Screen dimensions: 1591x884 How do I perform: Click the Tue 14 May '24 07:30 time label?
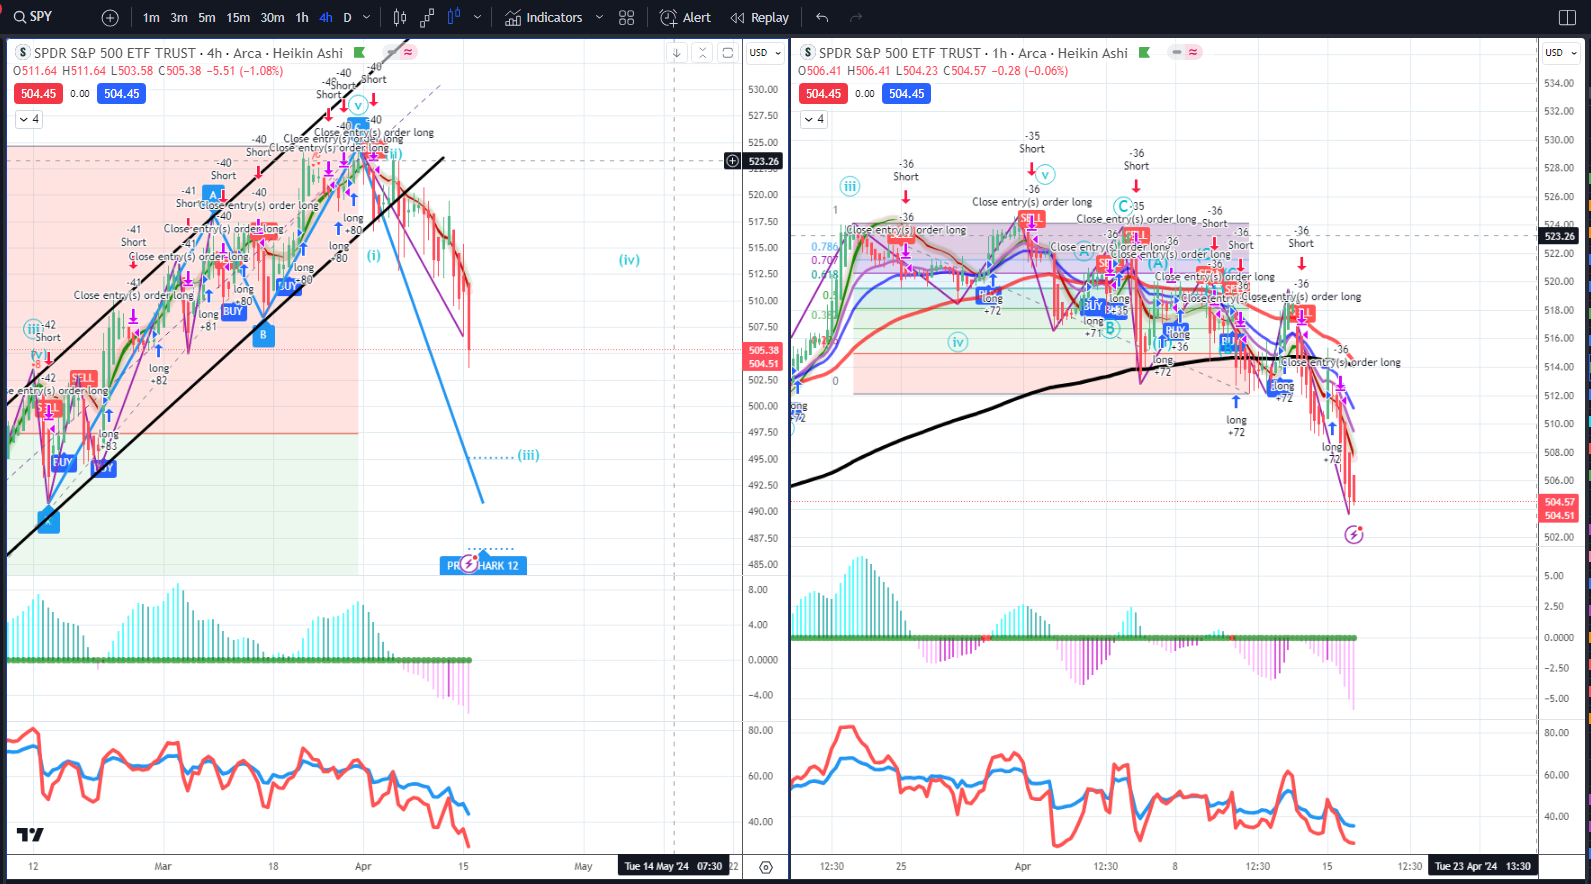(673, 866)
